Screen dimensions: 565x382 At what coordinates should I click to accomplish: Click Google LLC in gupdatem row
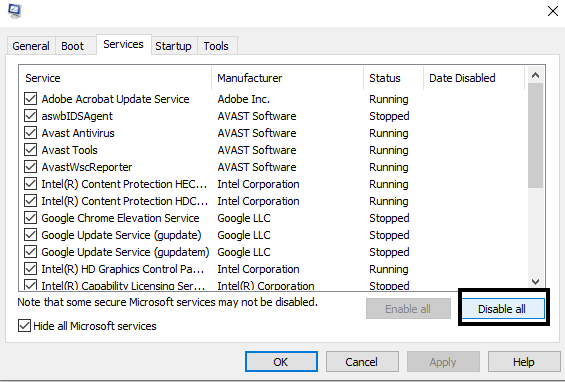tap(244, 252)
